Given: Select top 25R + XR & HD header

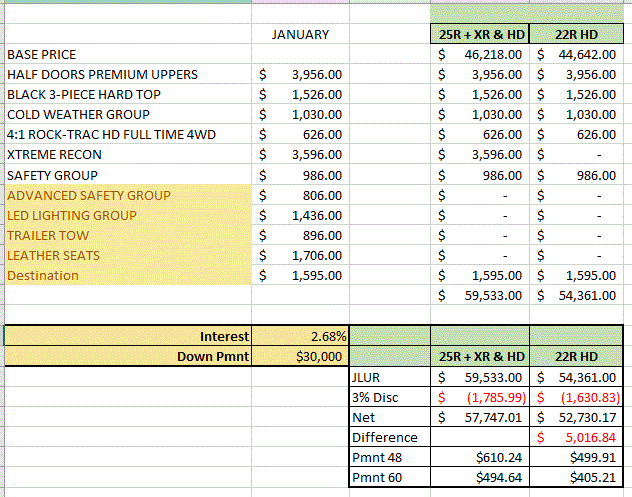Looking at the screenshot, I should point(480,34).
